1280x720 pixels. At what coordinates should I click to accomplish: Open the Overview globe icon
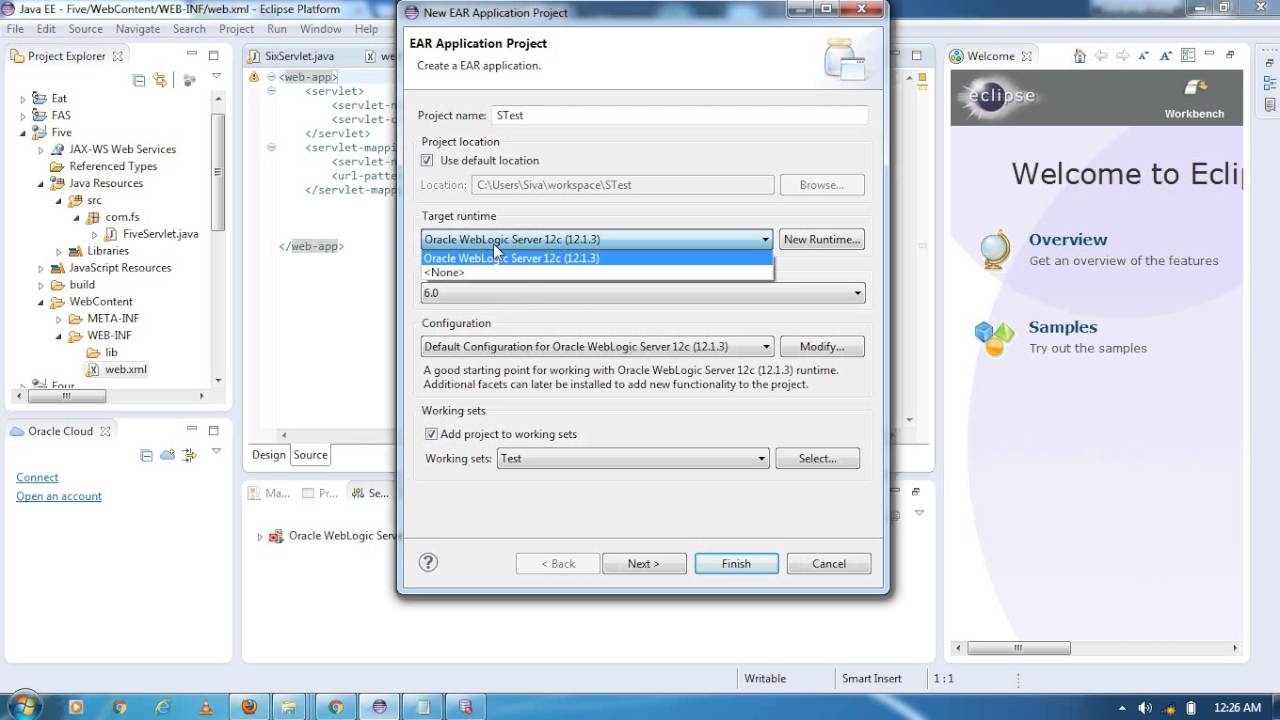[995, 249]
